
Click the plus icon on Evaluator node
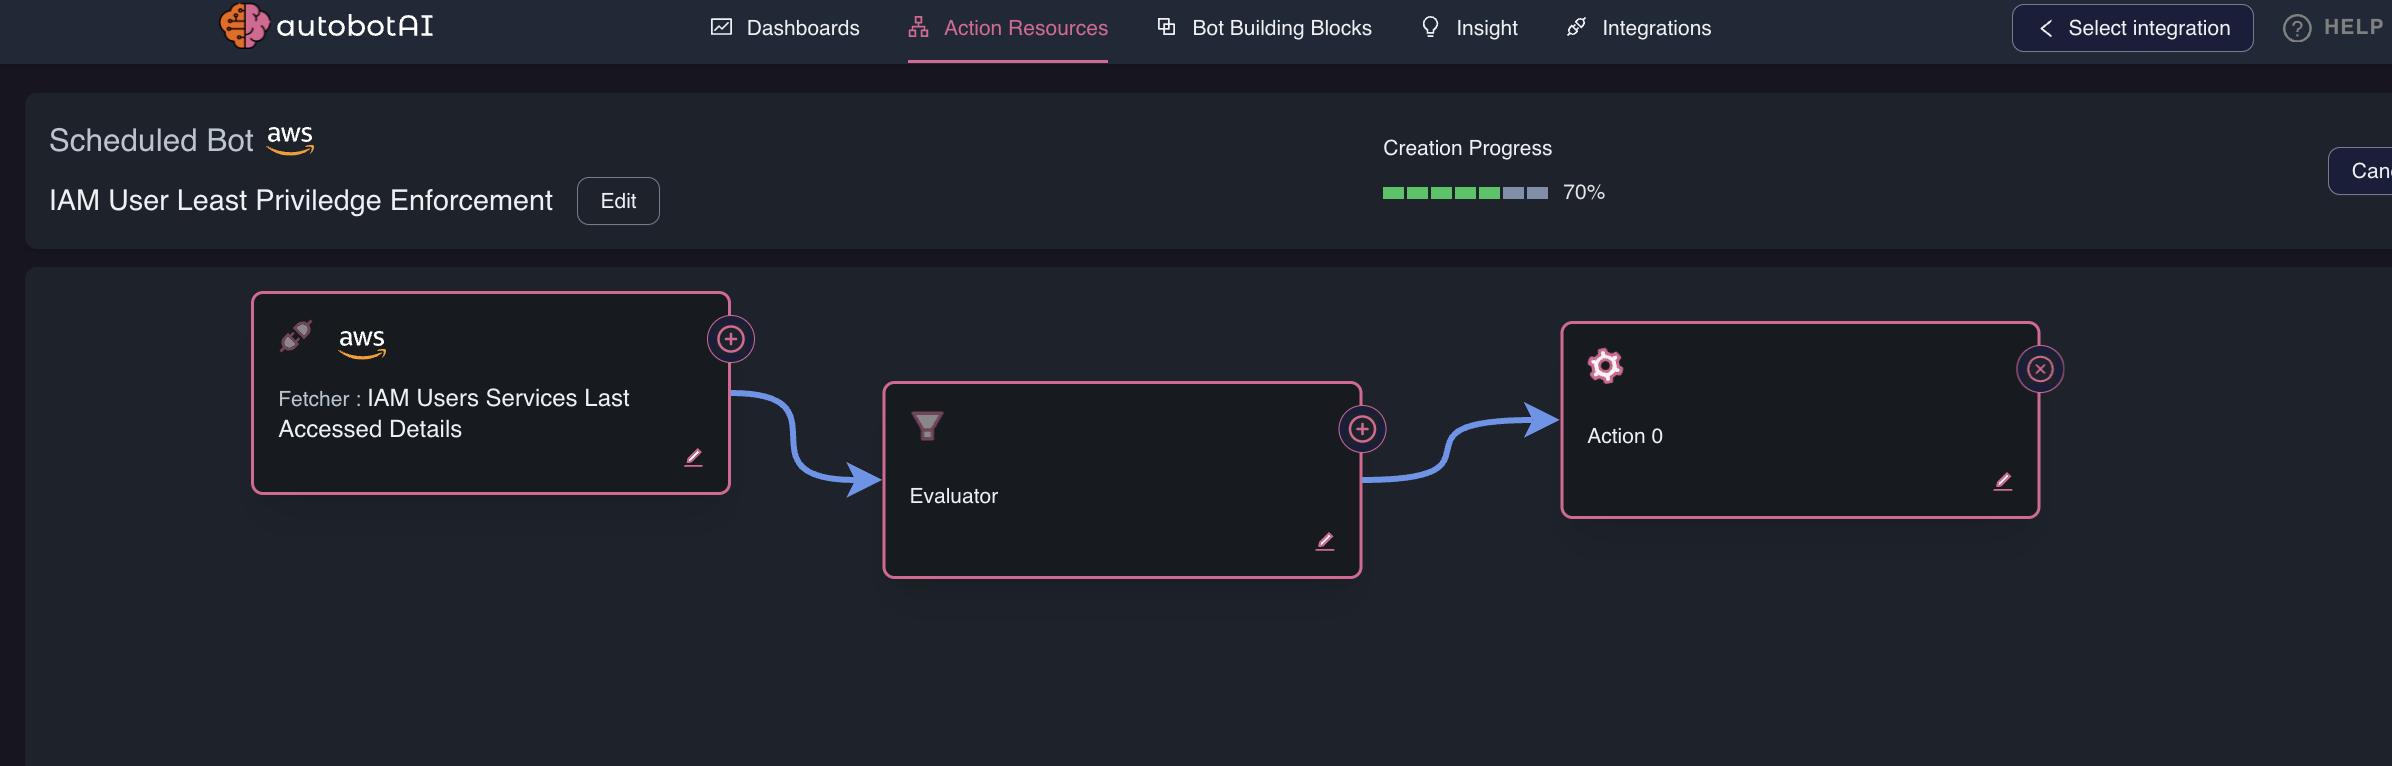pos(1362,429)
